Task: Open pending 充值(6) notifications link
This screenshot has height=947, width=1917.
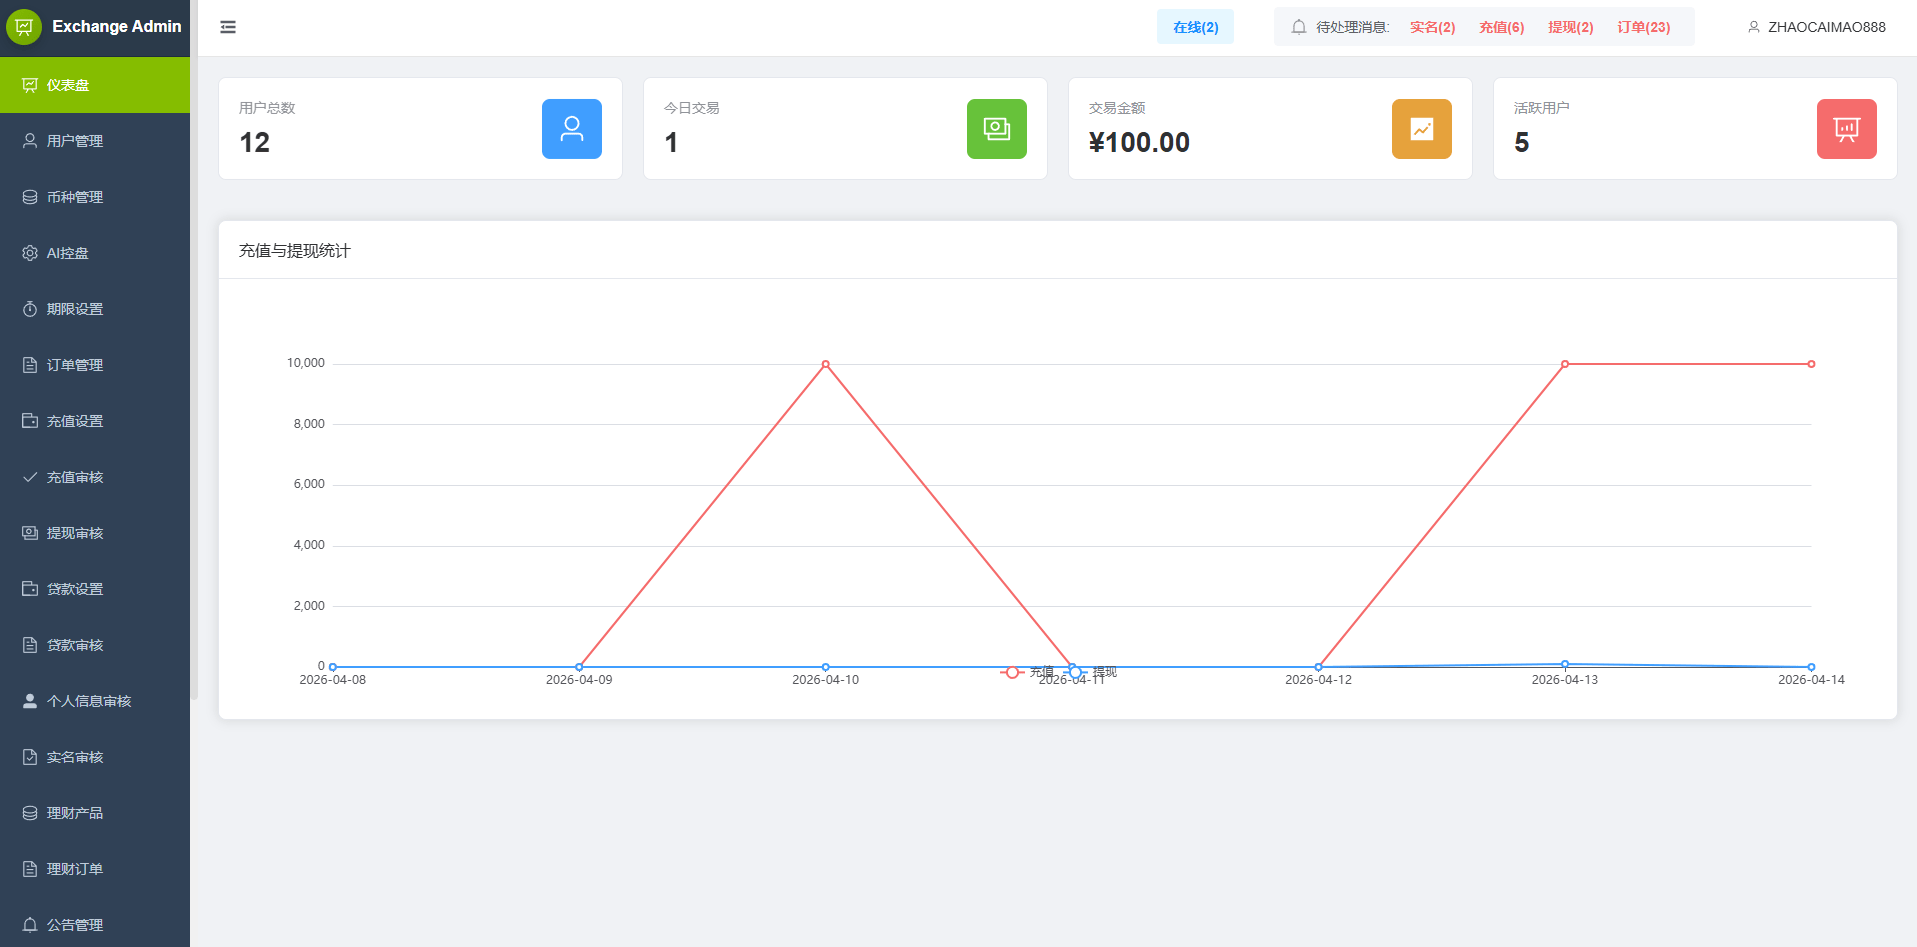Action: tap(1501, 27)
